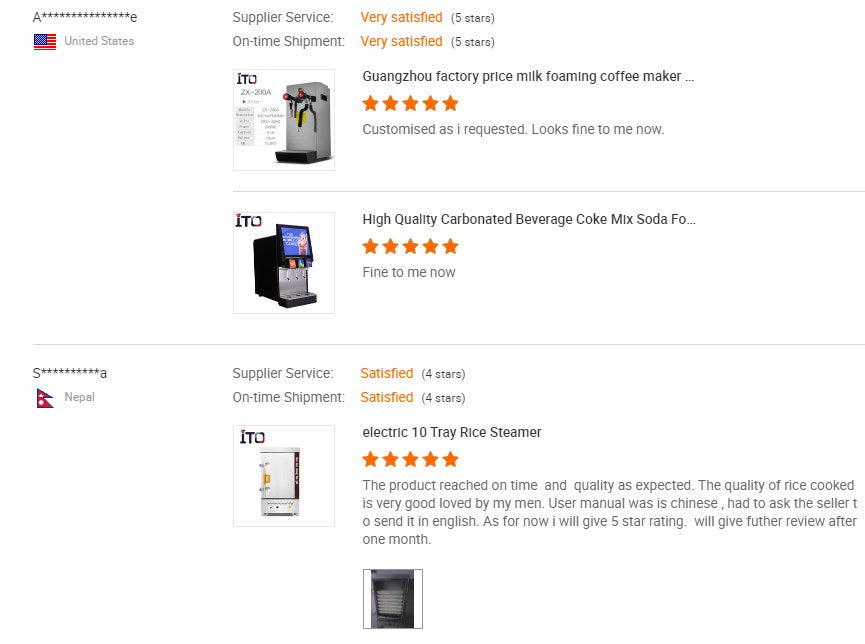Open the carbonated beverage soda machine thumbnail
865x644 pixels.
point(284,263)
